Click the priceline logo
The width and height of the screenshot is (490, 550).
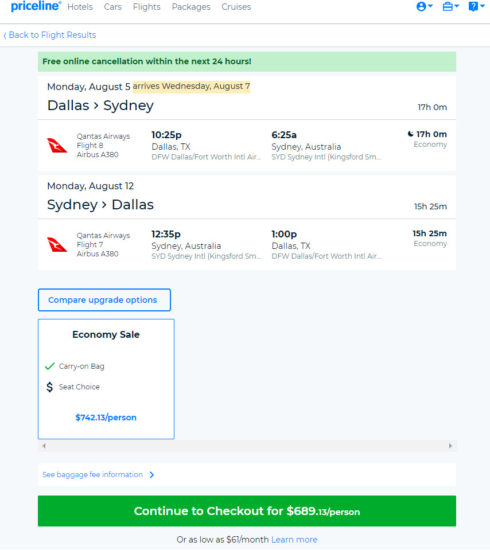[x=36, y=6]
